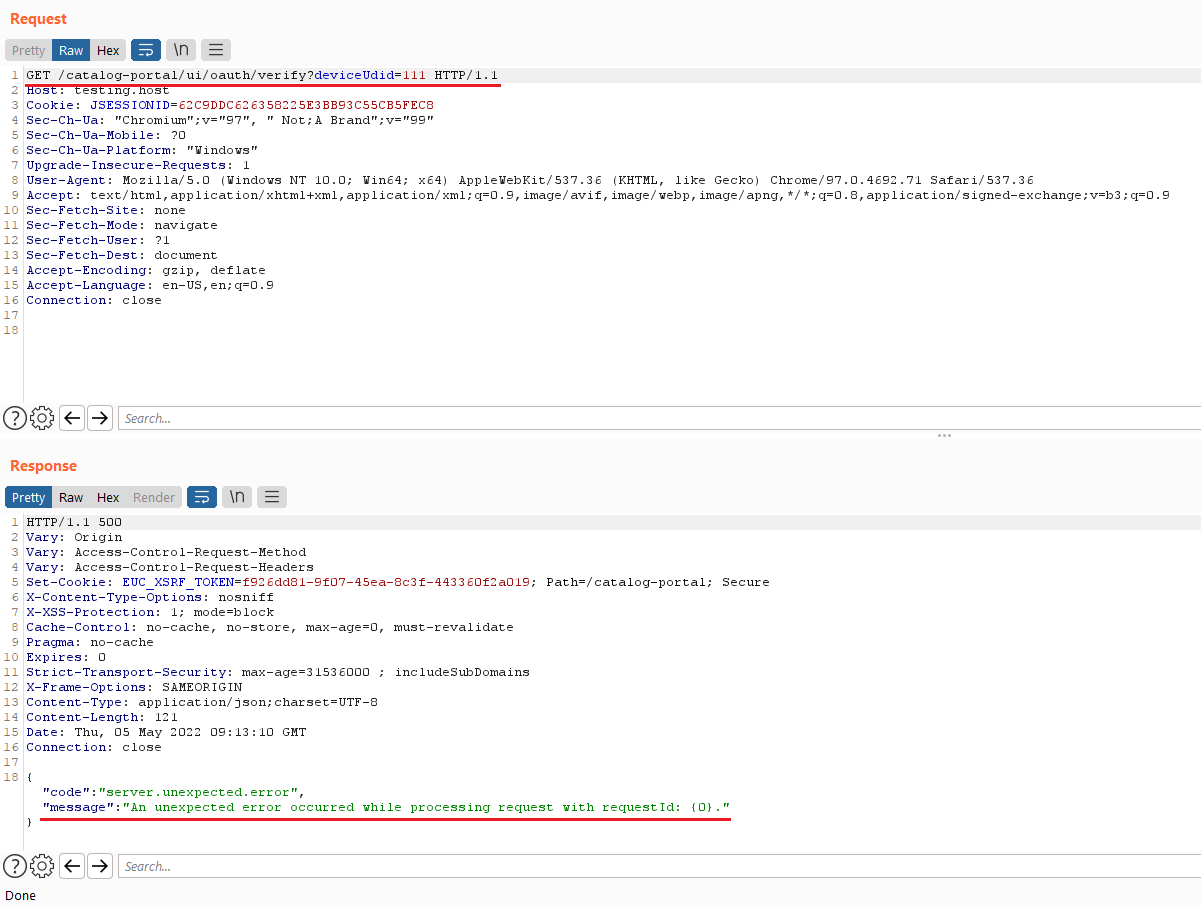The width and height of the screenshot is (1201, 907).
Task: Click the GET /catalog-portal request line
Action: point(262,75)
